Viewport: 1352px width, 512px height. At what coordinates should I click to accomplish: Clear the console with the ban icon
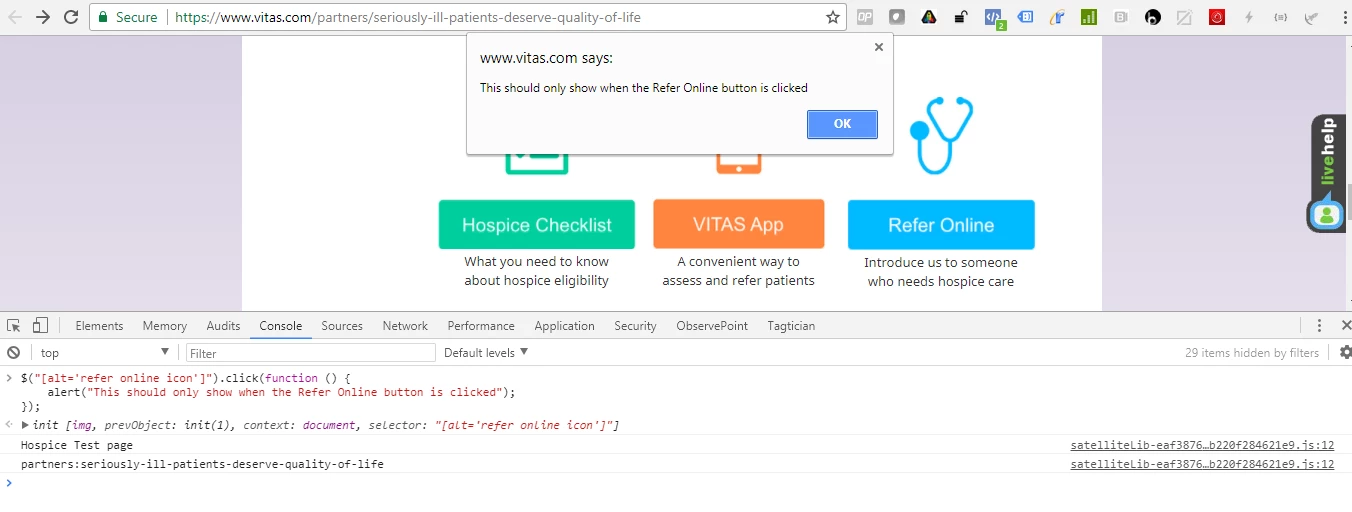[14, 352]
